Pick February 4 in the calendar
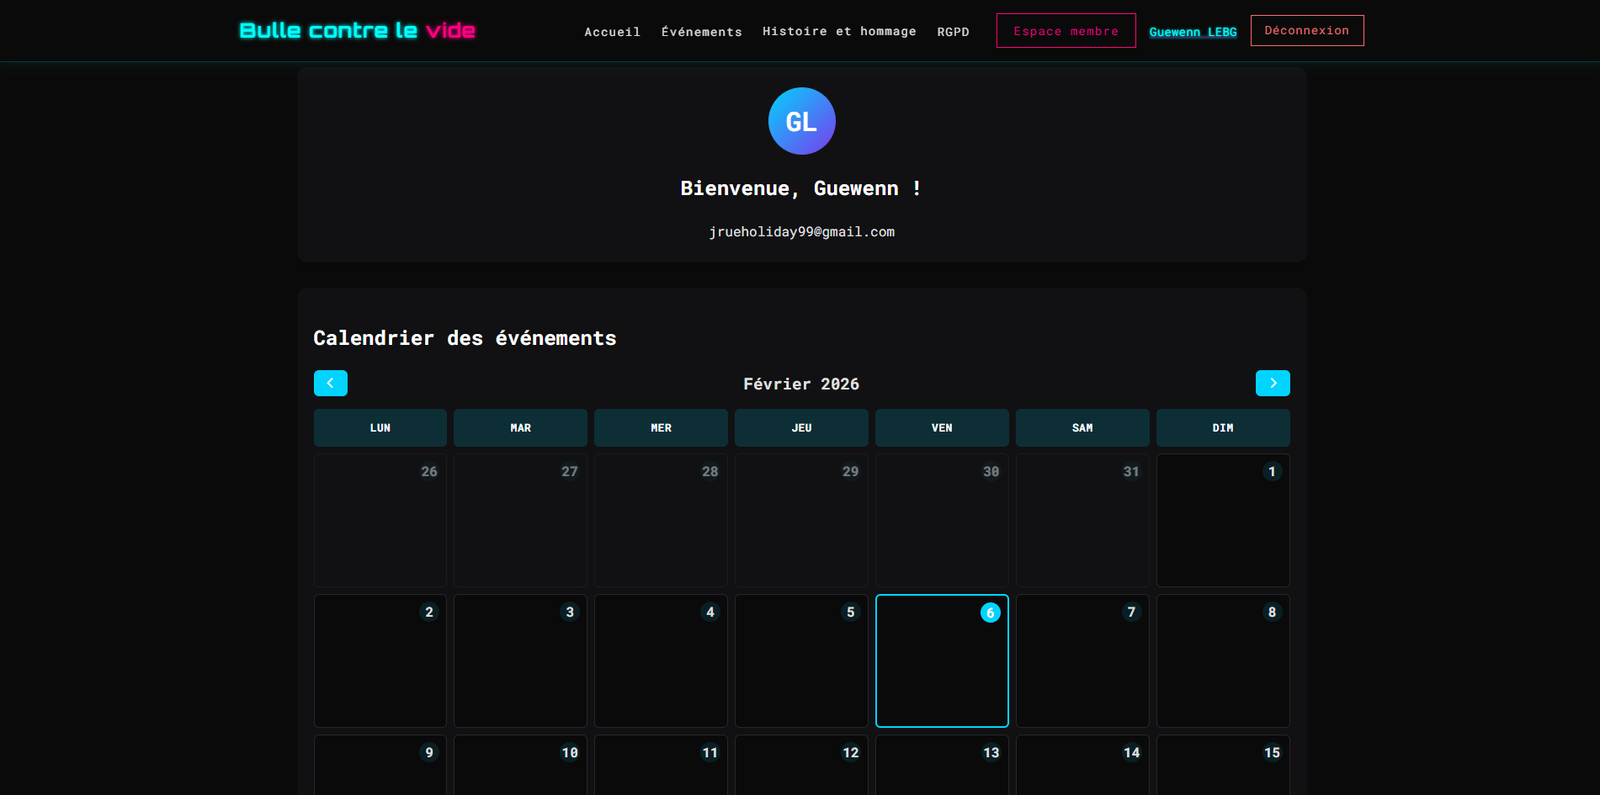Viewport: 1600px width, 795px height. (x=660, y=661)
